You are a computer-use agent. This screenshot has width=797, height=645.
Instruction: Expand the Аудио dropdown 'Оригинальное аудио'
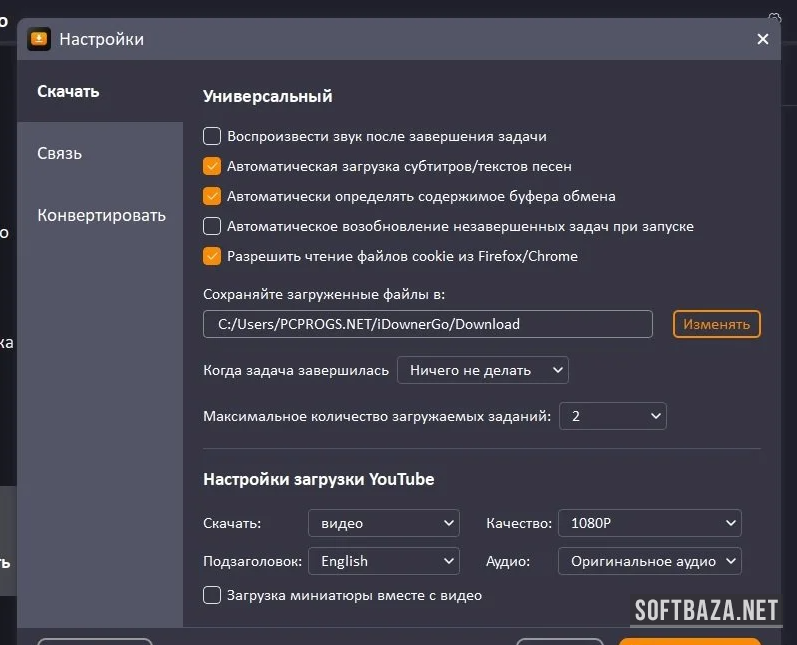pyautogui.click(x=649, y=561)
